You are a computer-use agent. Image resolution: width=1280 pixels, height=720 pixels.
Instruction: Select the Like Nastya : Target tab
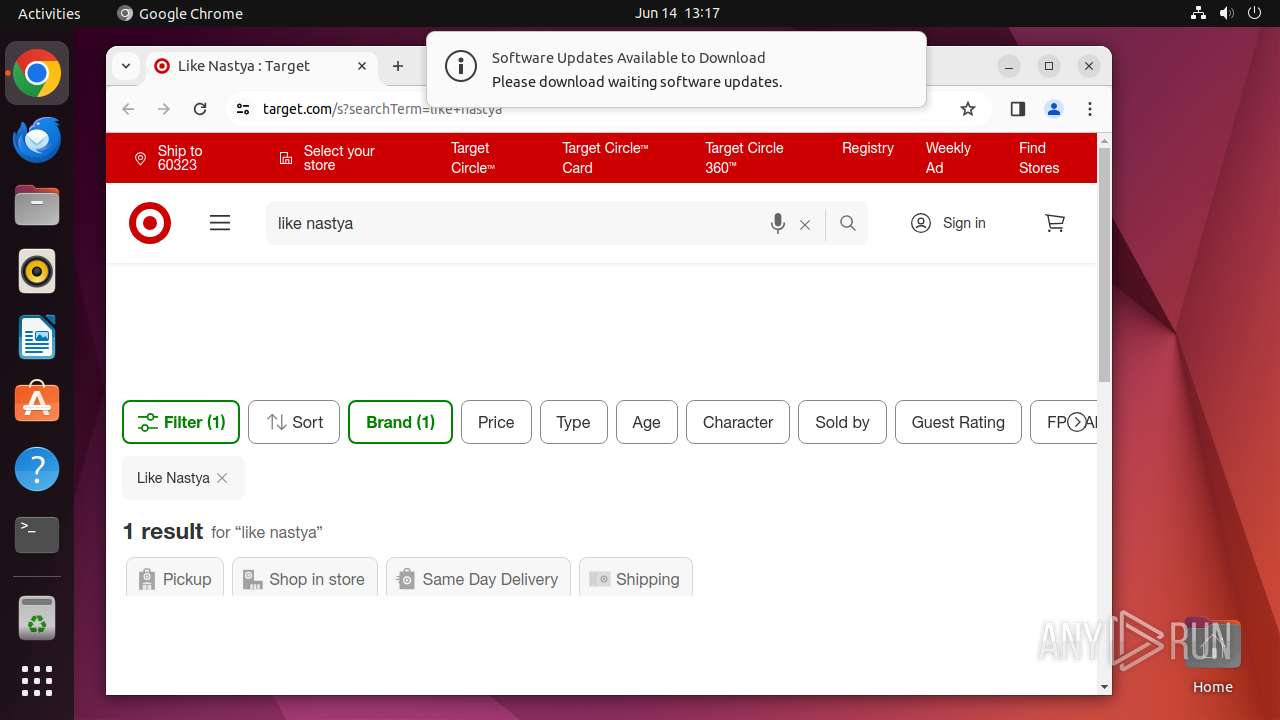pyautogui.click(x=261, y=66)
